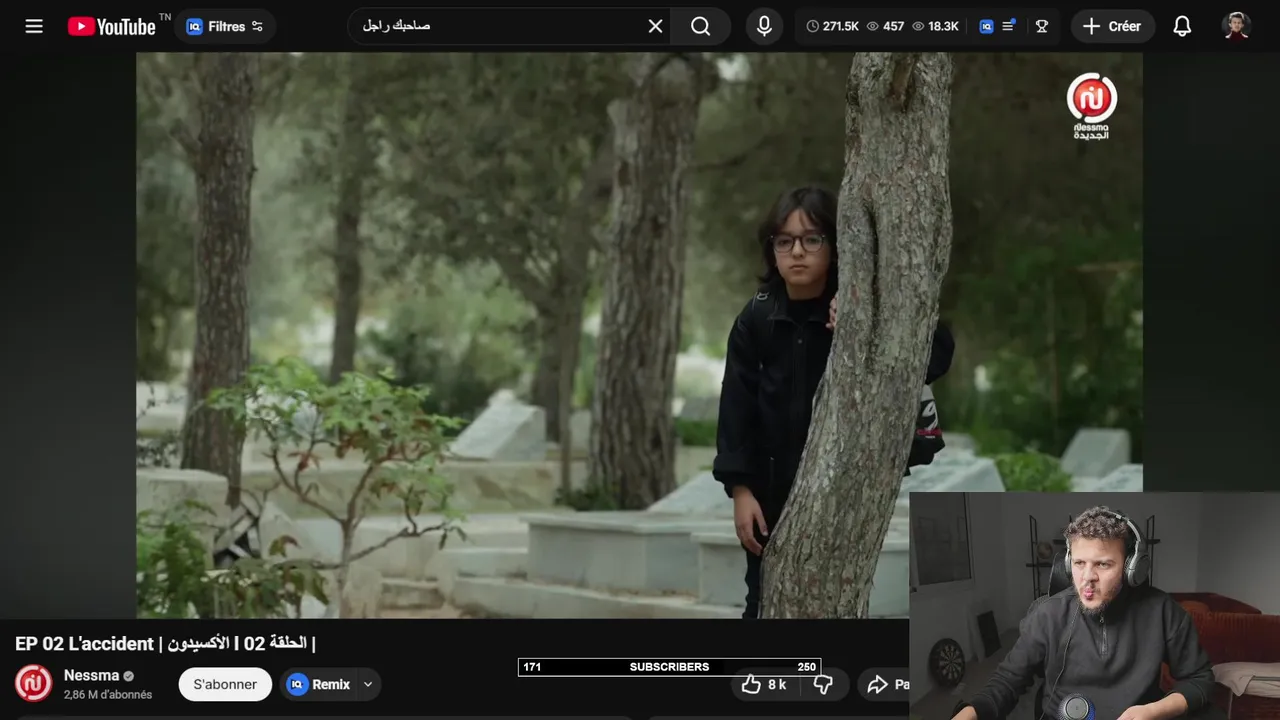Click the S'abonner button

(x=225, y=684)
